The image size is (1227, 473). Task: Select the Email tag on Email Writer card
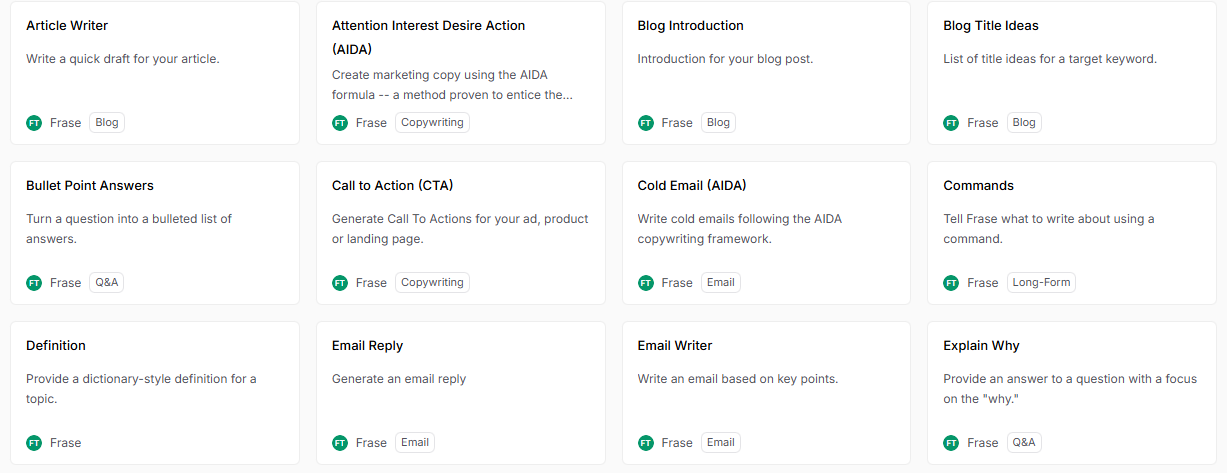pos(721,443)
